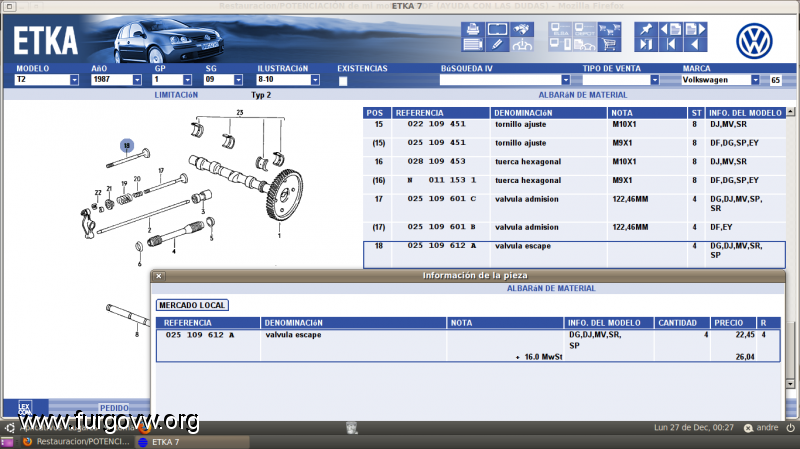The image size is (800, 449).
Task: Click the field showing 65 beside Marca
Action: [776, 80]
